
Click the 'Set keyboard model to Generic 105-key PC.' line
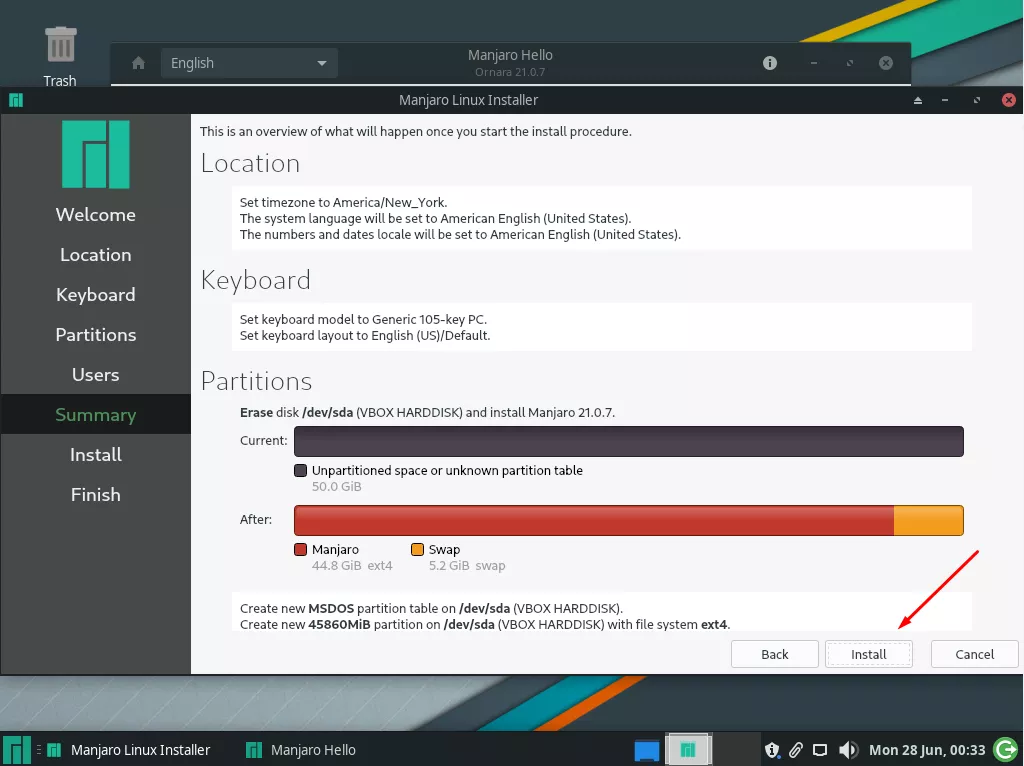point(363,319)
